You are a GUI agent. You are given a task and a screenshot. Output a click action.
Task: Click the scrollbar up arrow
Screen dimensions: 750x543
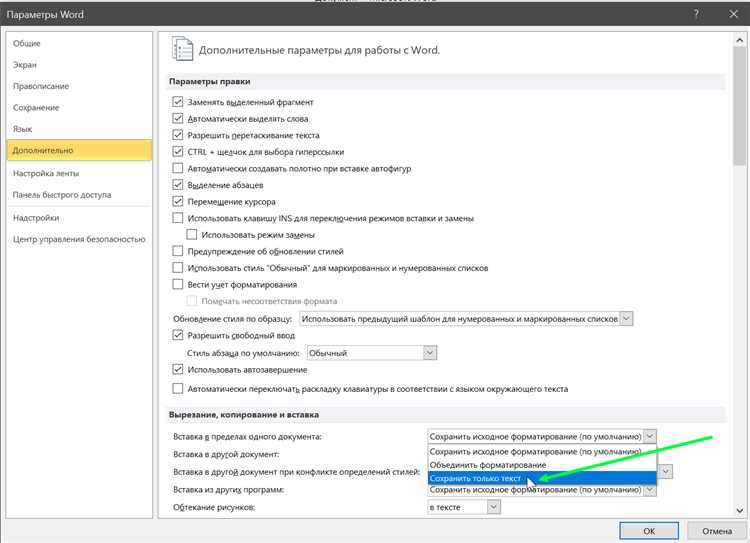739,41
